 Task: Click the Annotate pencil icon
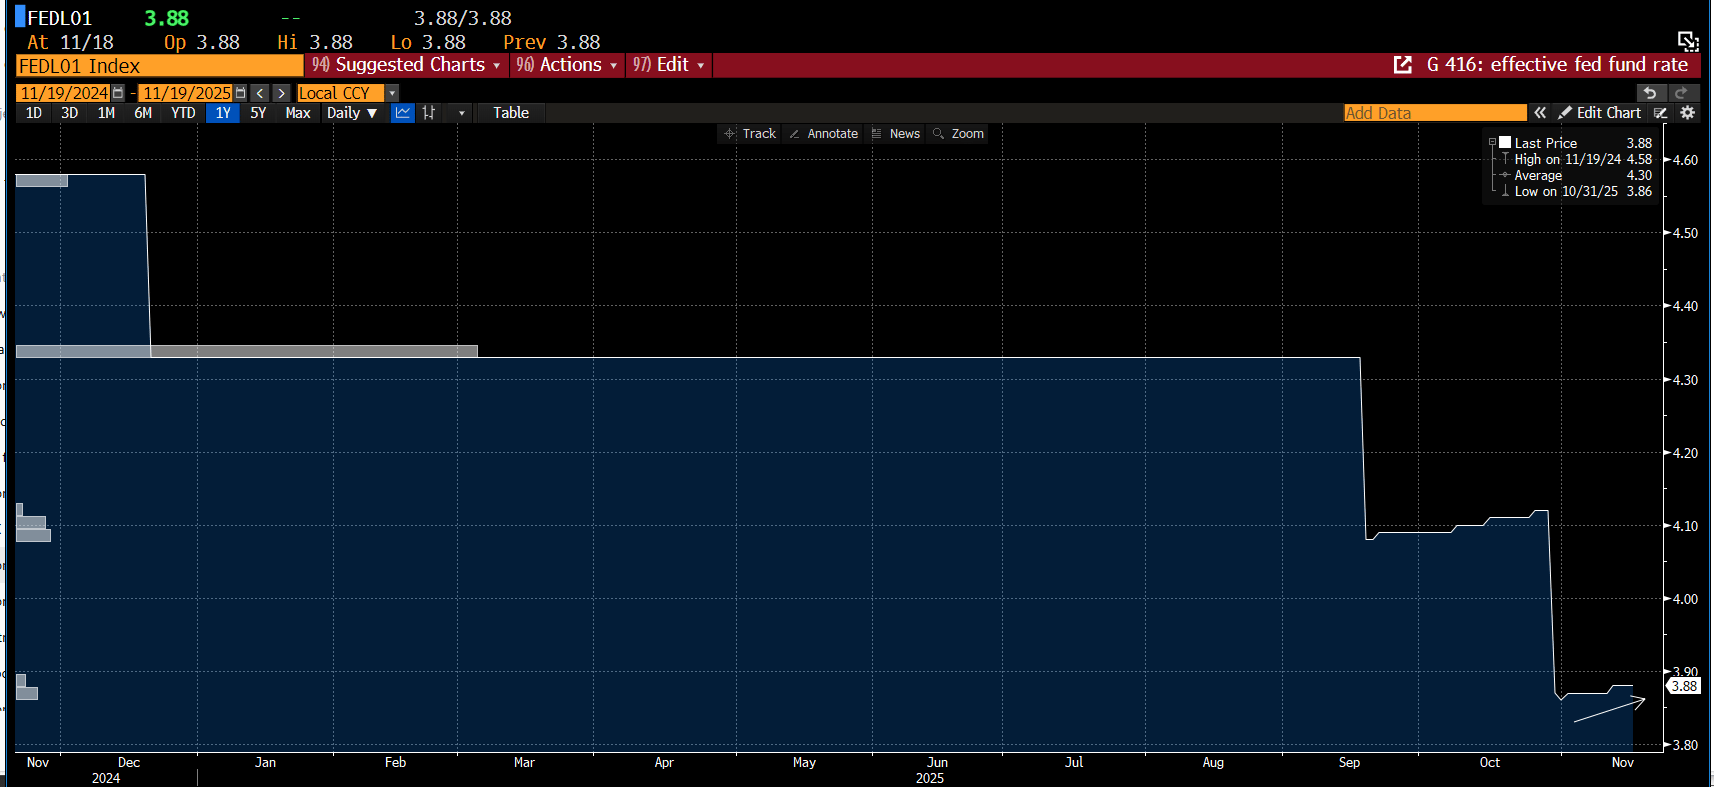pyautogui.click(x=794, y=134)
